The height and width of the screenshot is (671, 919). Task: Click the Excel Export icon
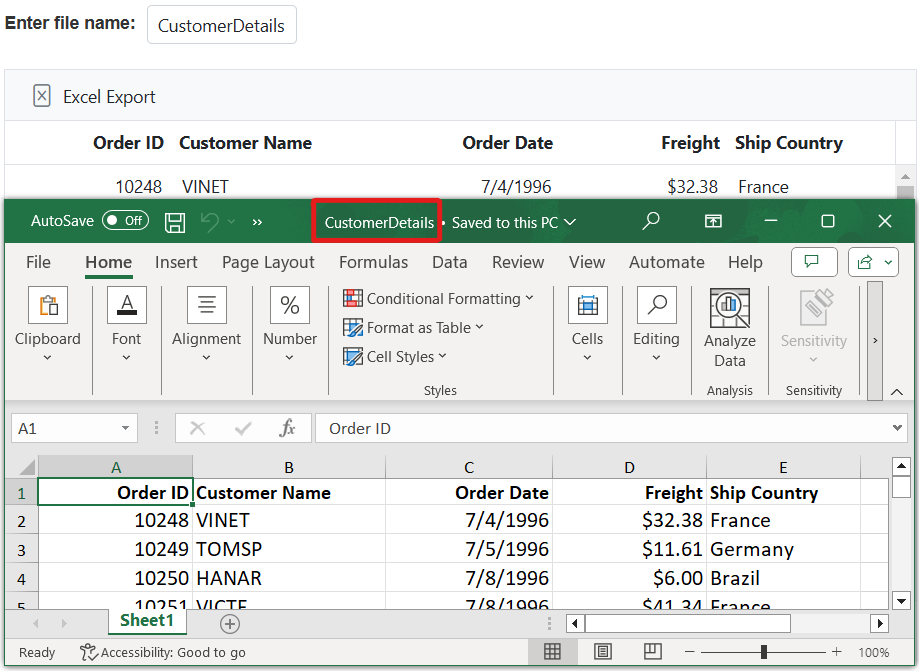click(42, 96)
